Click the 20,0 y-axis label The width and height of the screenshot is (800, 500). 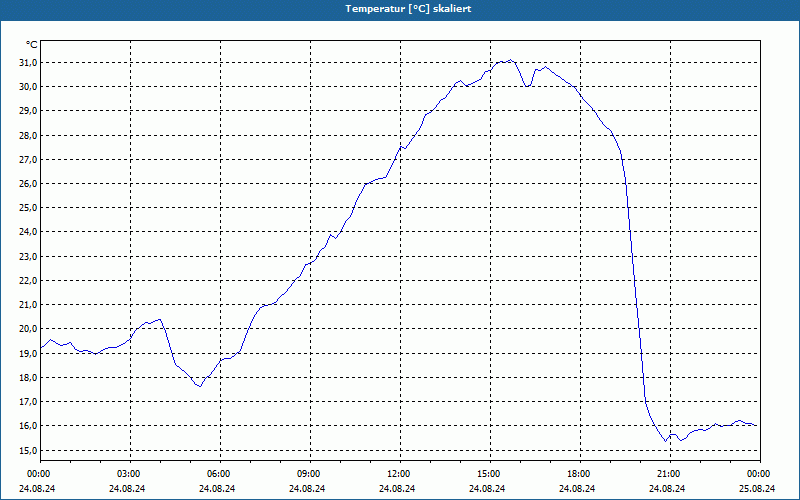(x=28, y=329)
